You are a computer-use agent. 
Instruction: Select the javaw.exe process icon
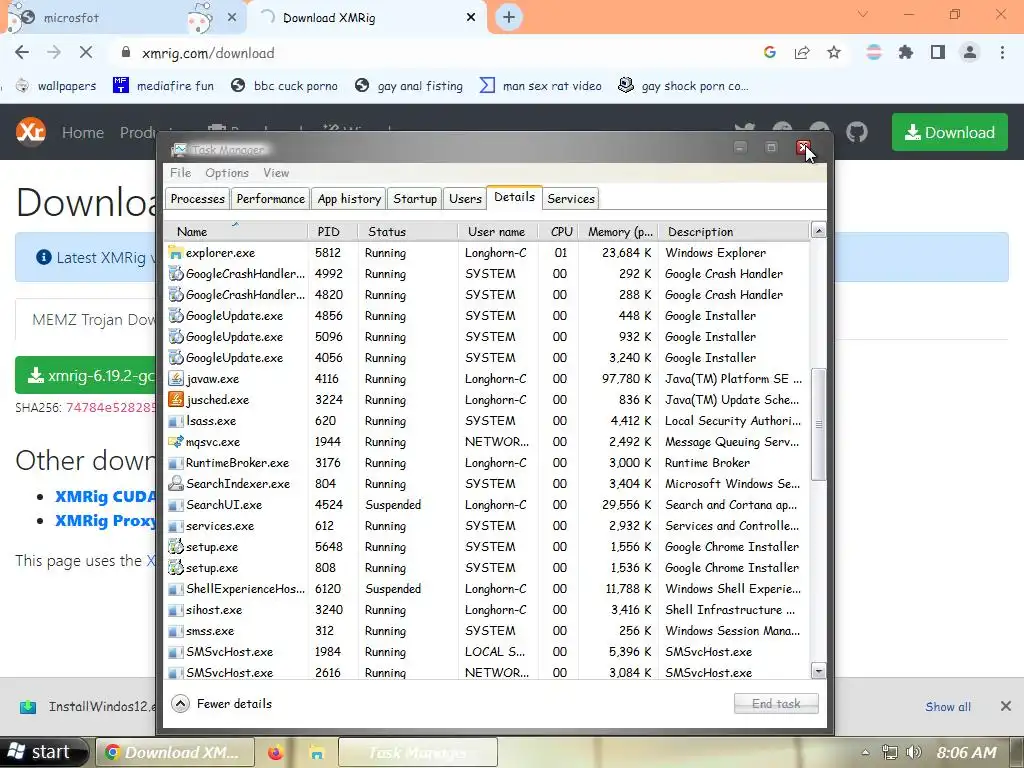coord(175,379)
